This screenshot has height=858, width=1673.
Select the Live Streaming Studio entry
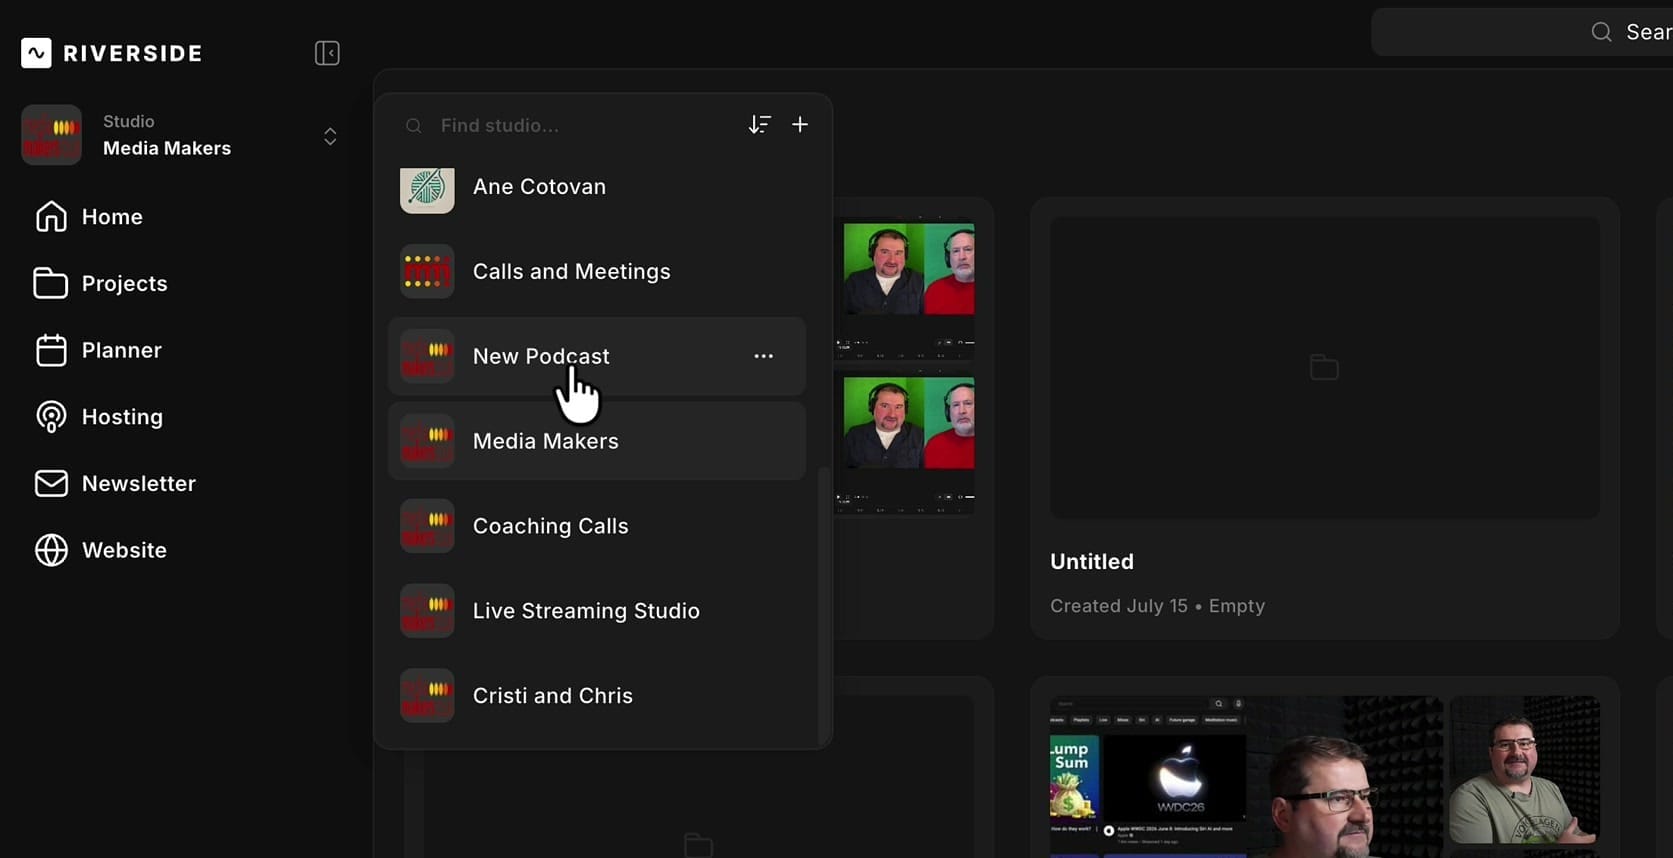coord(597,611)
